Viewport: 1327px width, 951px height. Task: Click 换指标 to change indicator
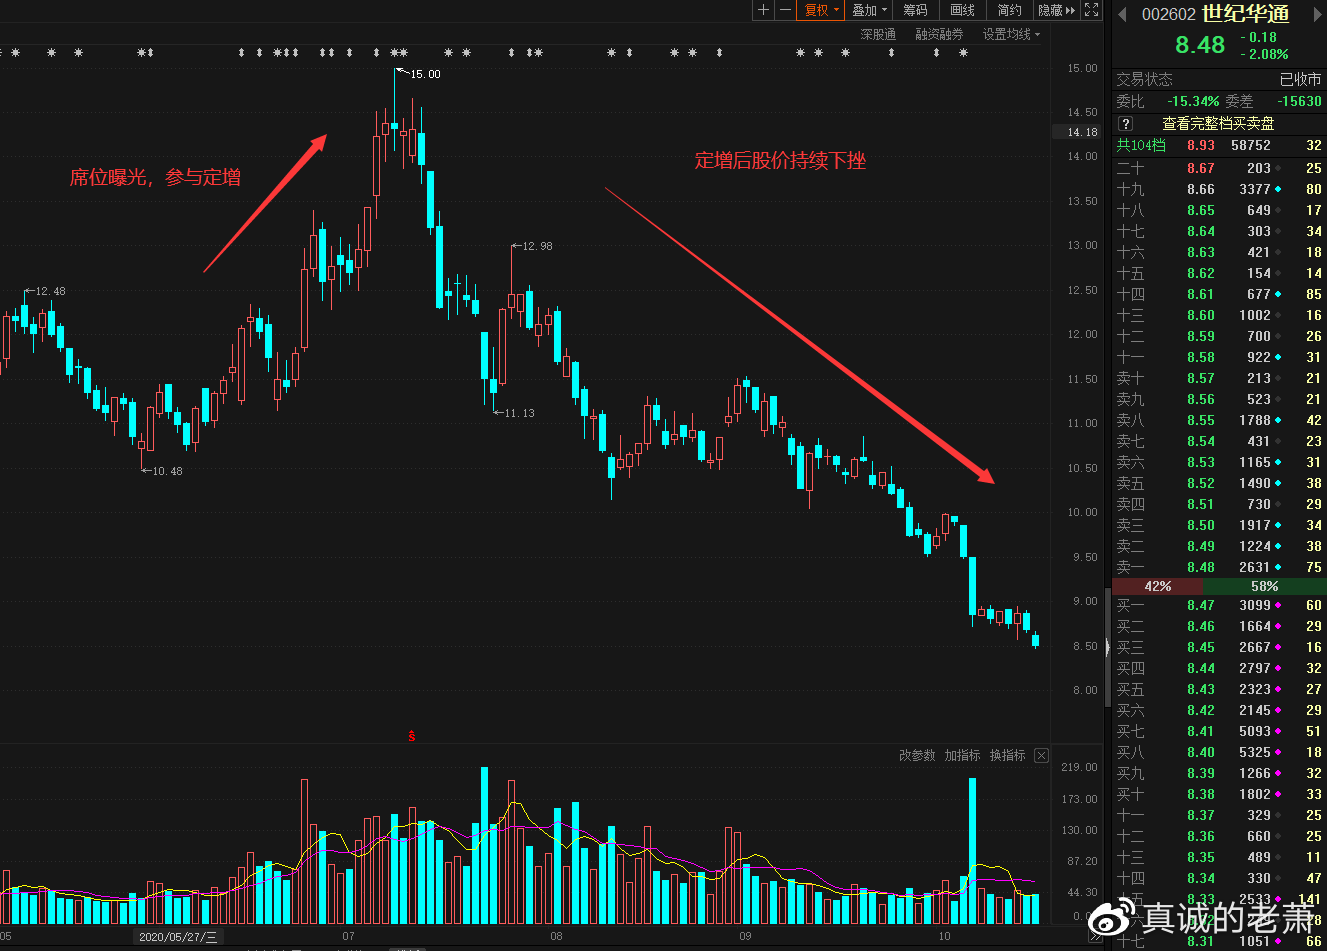(1007, 755)
